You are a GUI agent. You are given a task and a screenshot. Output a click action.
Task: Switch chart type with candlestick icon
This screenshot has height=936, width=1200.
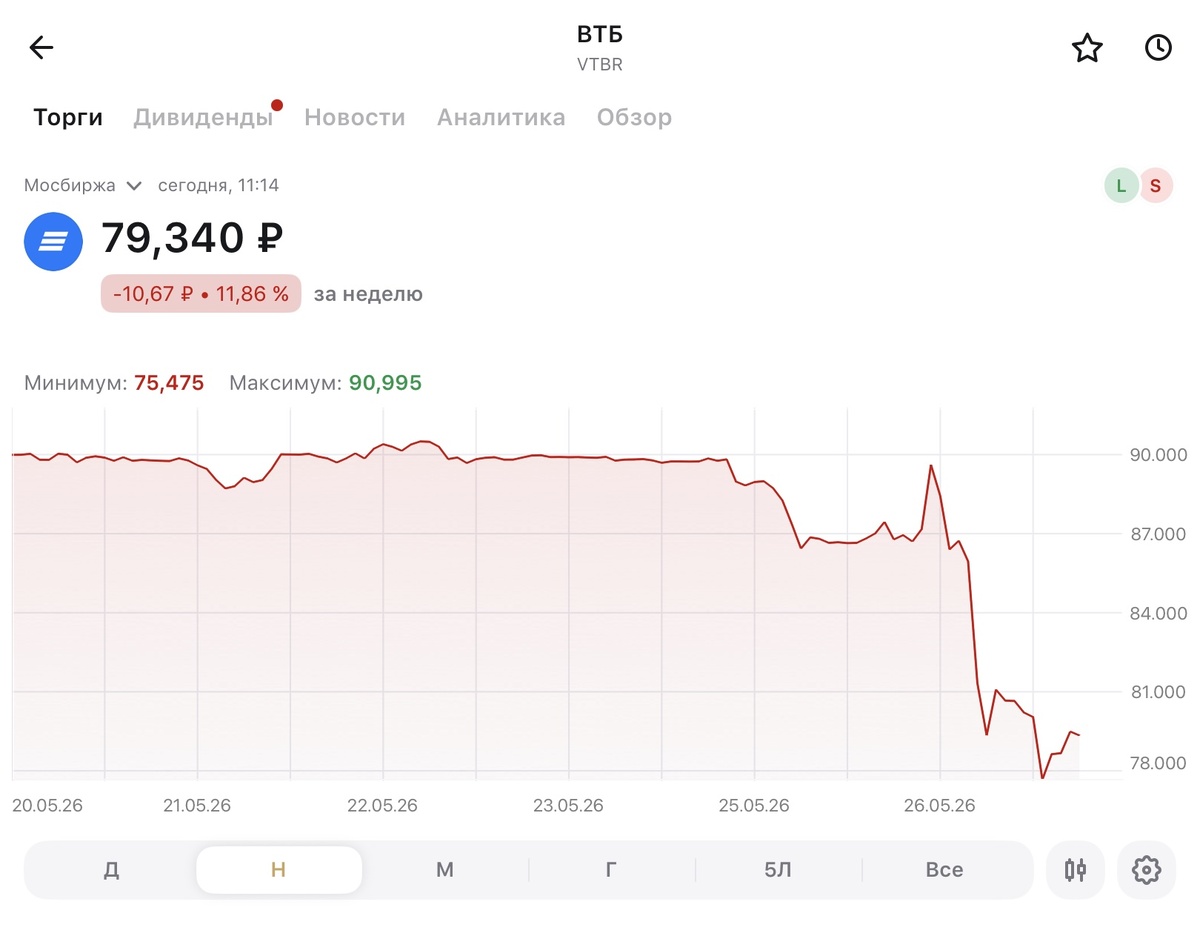[1075, 869]
